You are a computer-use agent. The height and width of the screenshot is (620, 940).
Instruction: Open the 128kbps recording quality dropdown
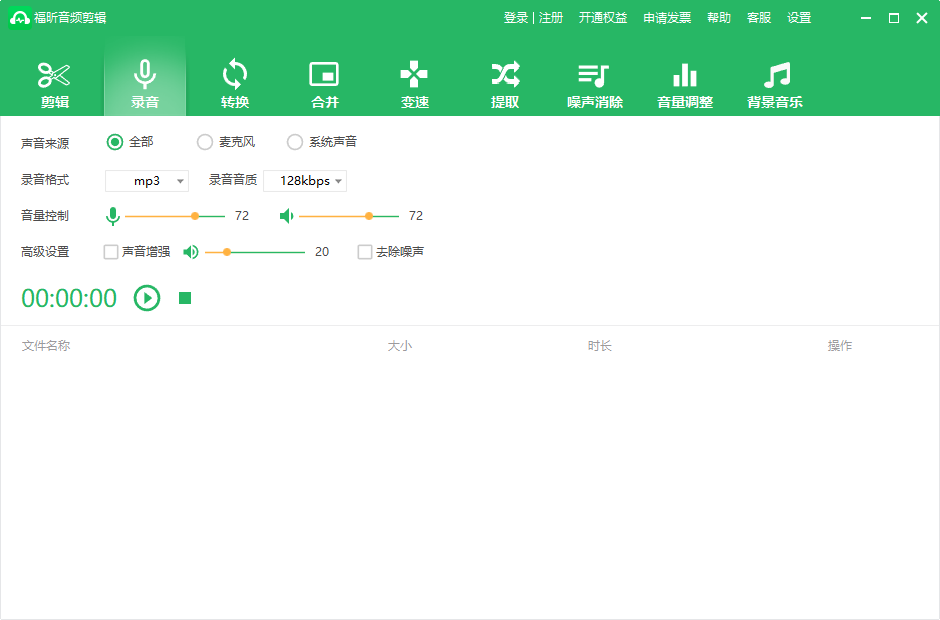(305, 180)
